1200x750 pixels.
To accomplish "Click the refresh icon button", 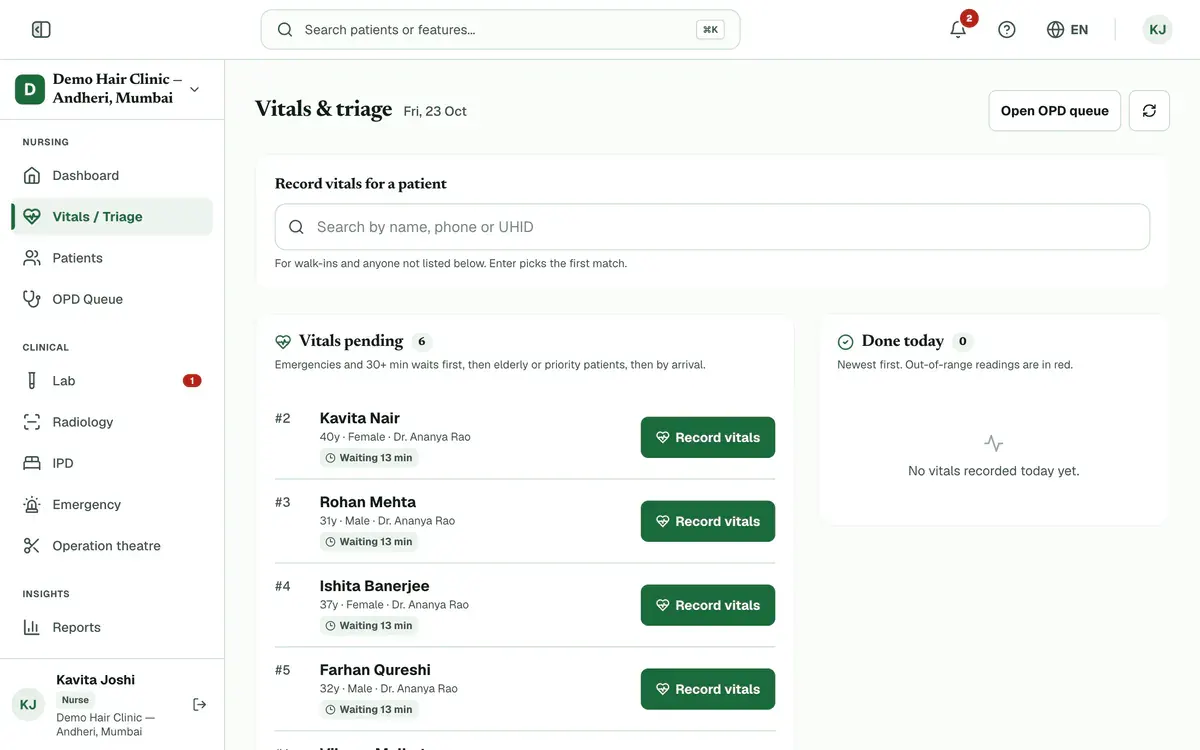I will [1149, 111].
